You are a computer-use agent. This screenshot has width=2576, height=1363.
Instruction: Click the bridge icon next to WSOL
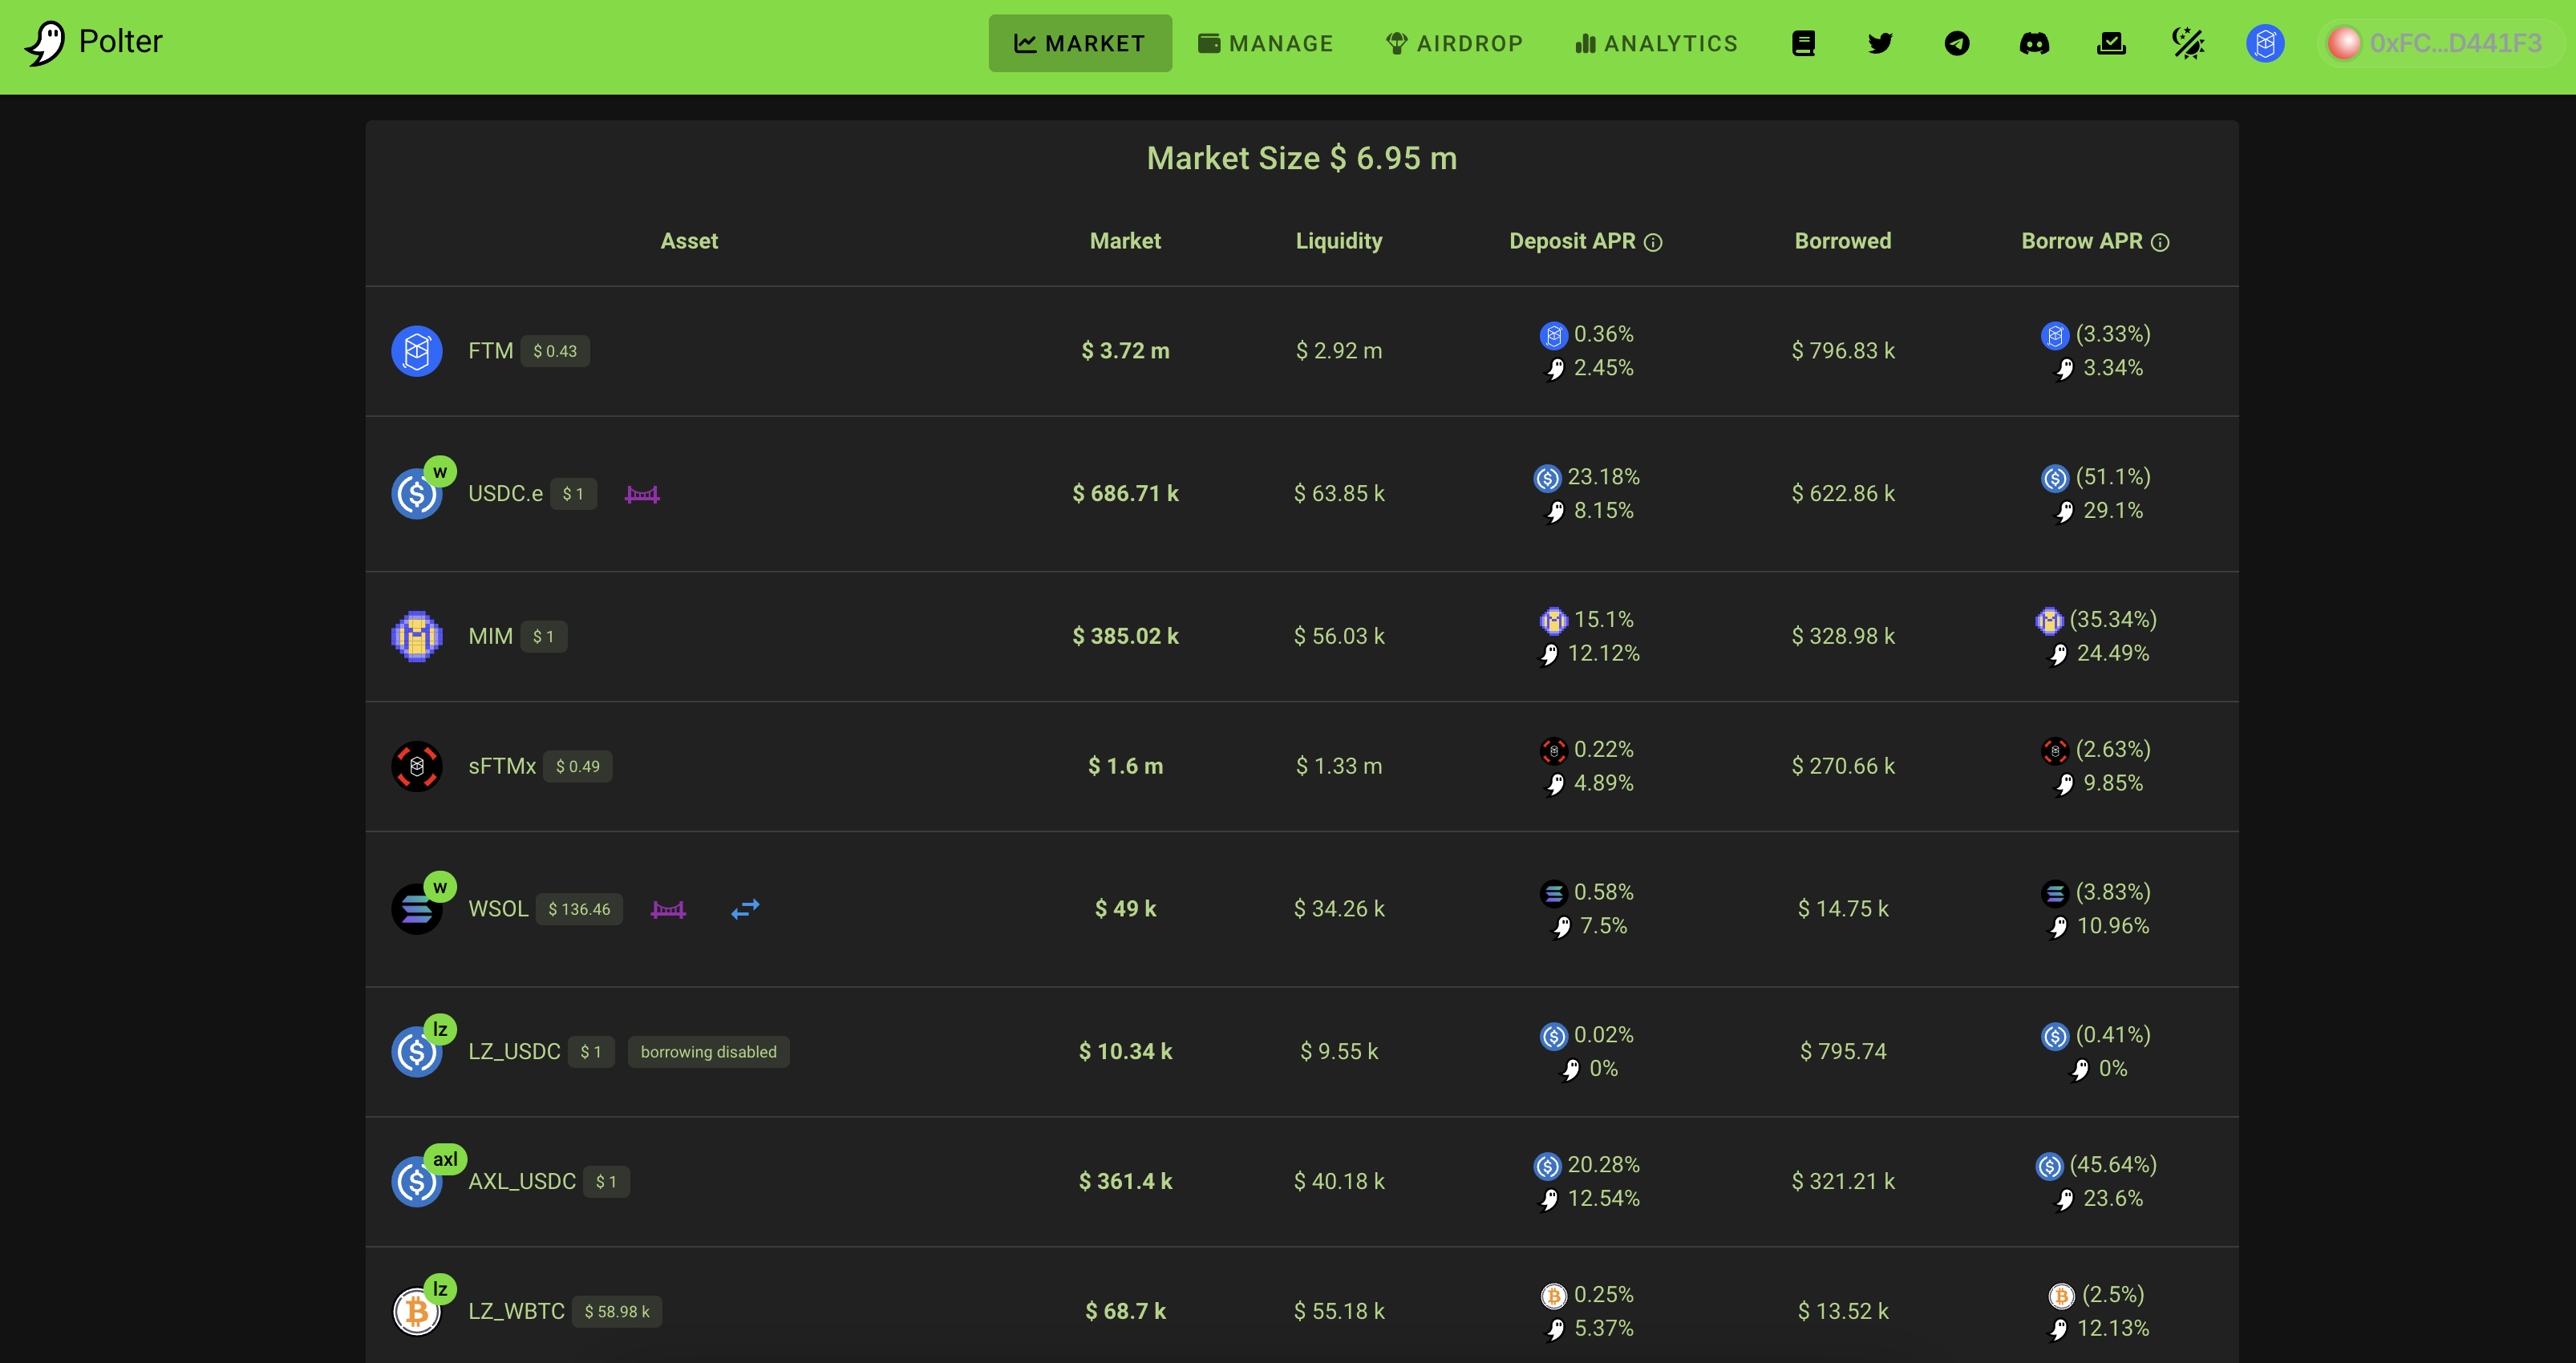pyautogui.click(x=668, y=909)
